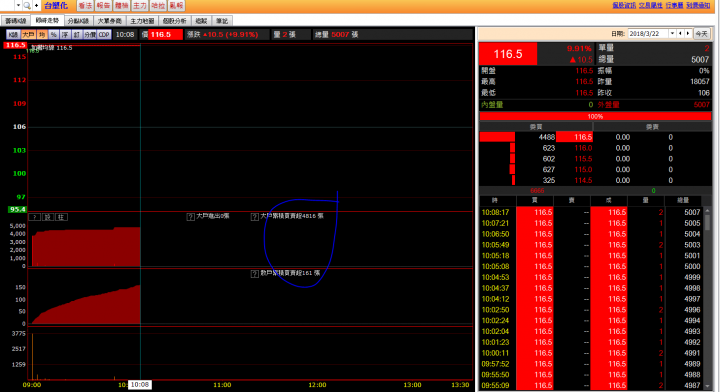720x392 pixels.
Task: Switch to the 主力地圖 tab
Action: point(142,21)
